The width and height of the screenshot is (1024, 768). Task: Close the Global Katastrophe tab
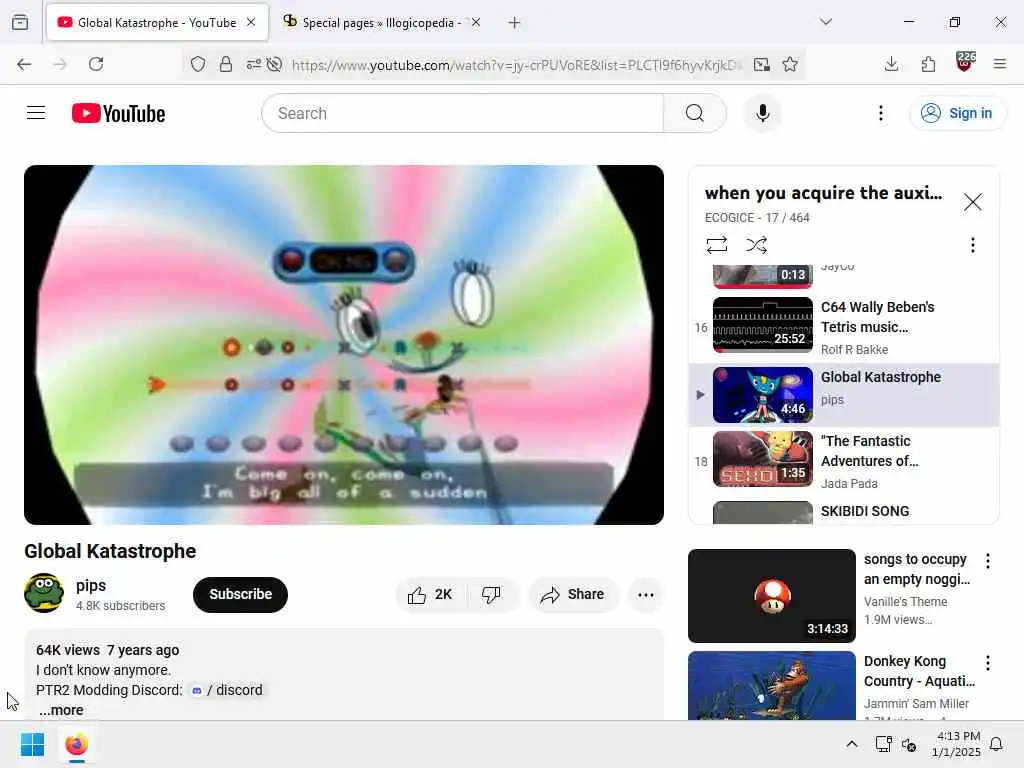[x=251, y=22]
